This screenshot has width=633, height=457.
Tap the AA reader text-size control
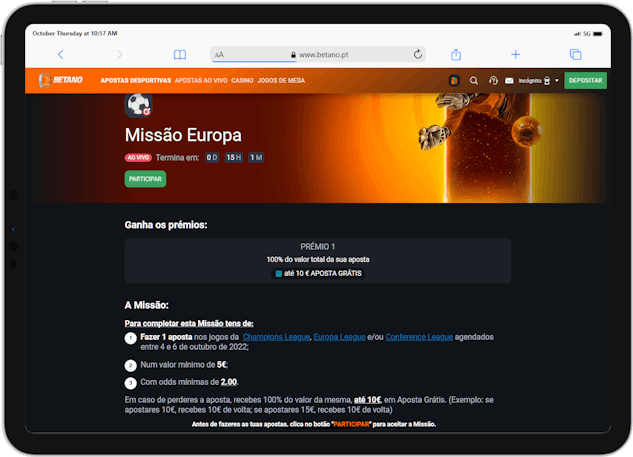click(219, 55)
